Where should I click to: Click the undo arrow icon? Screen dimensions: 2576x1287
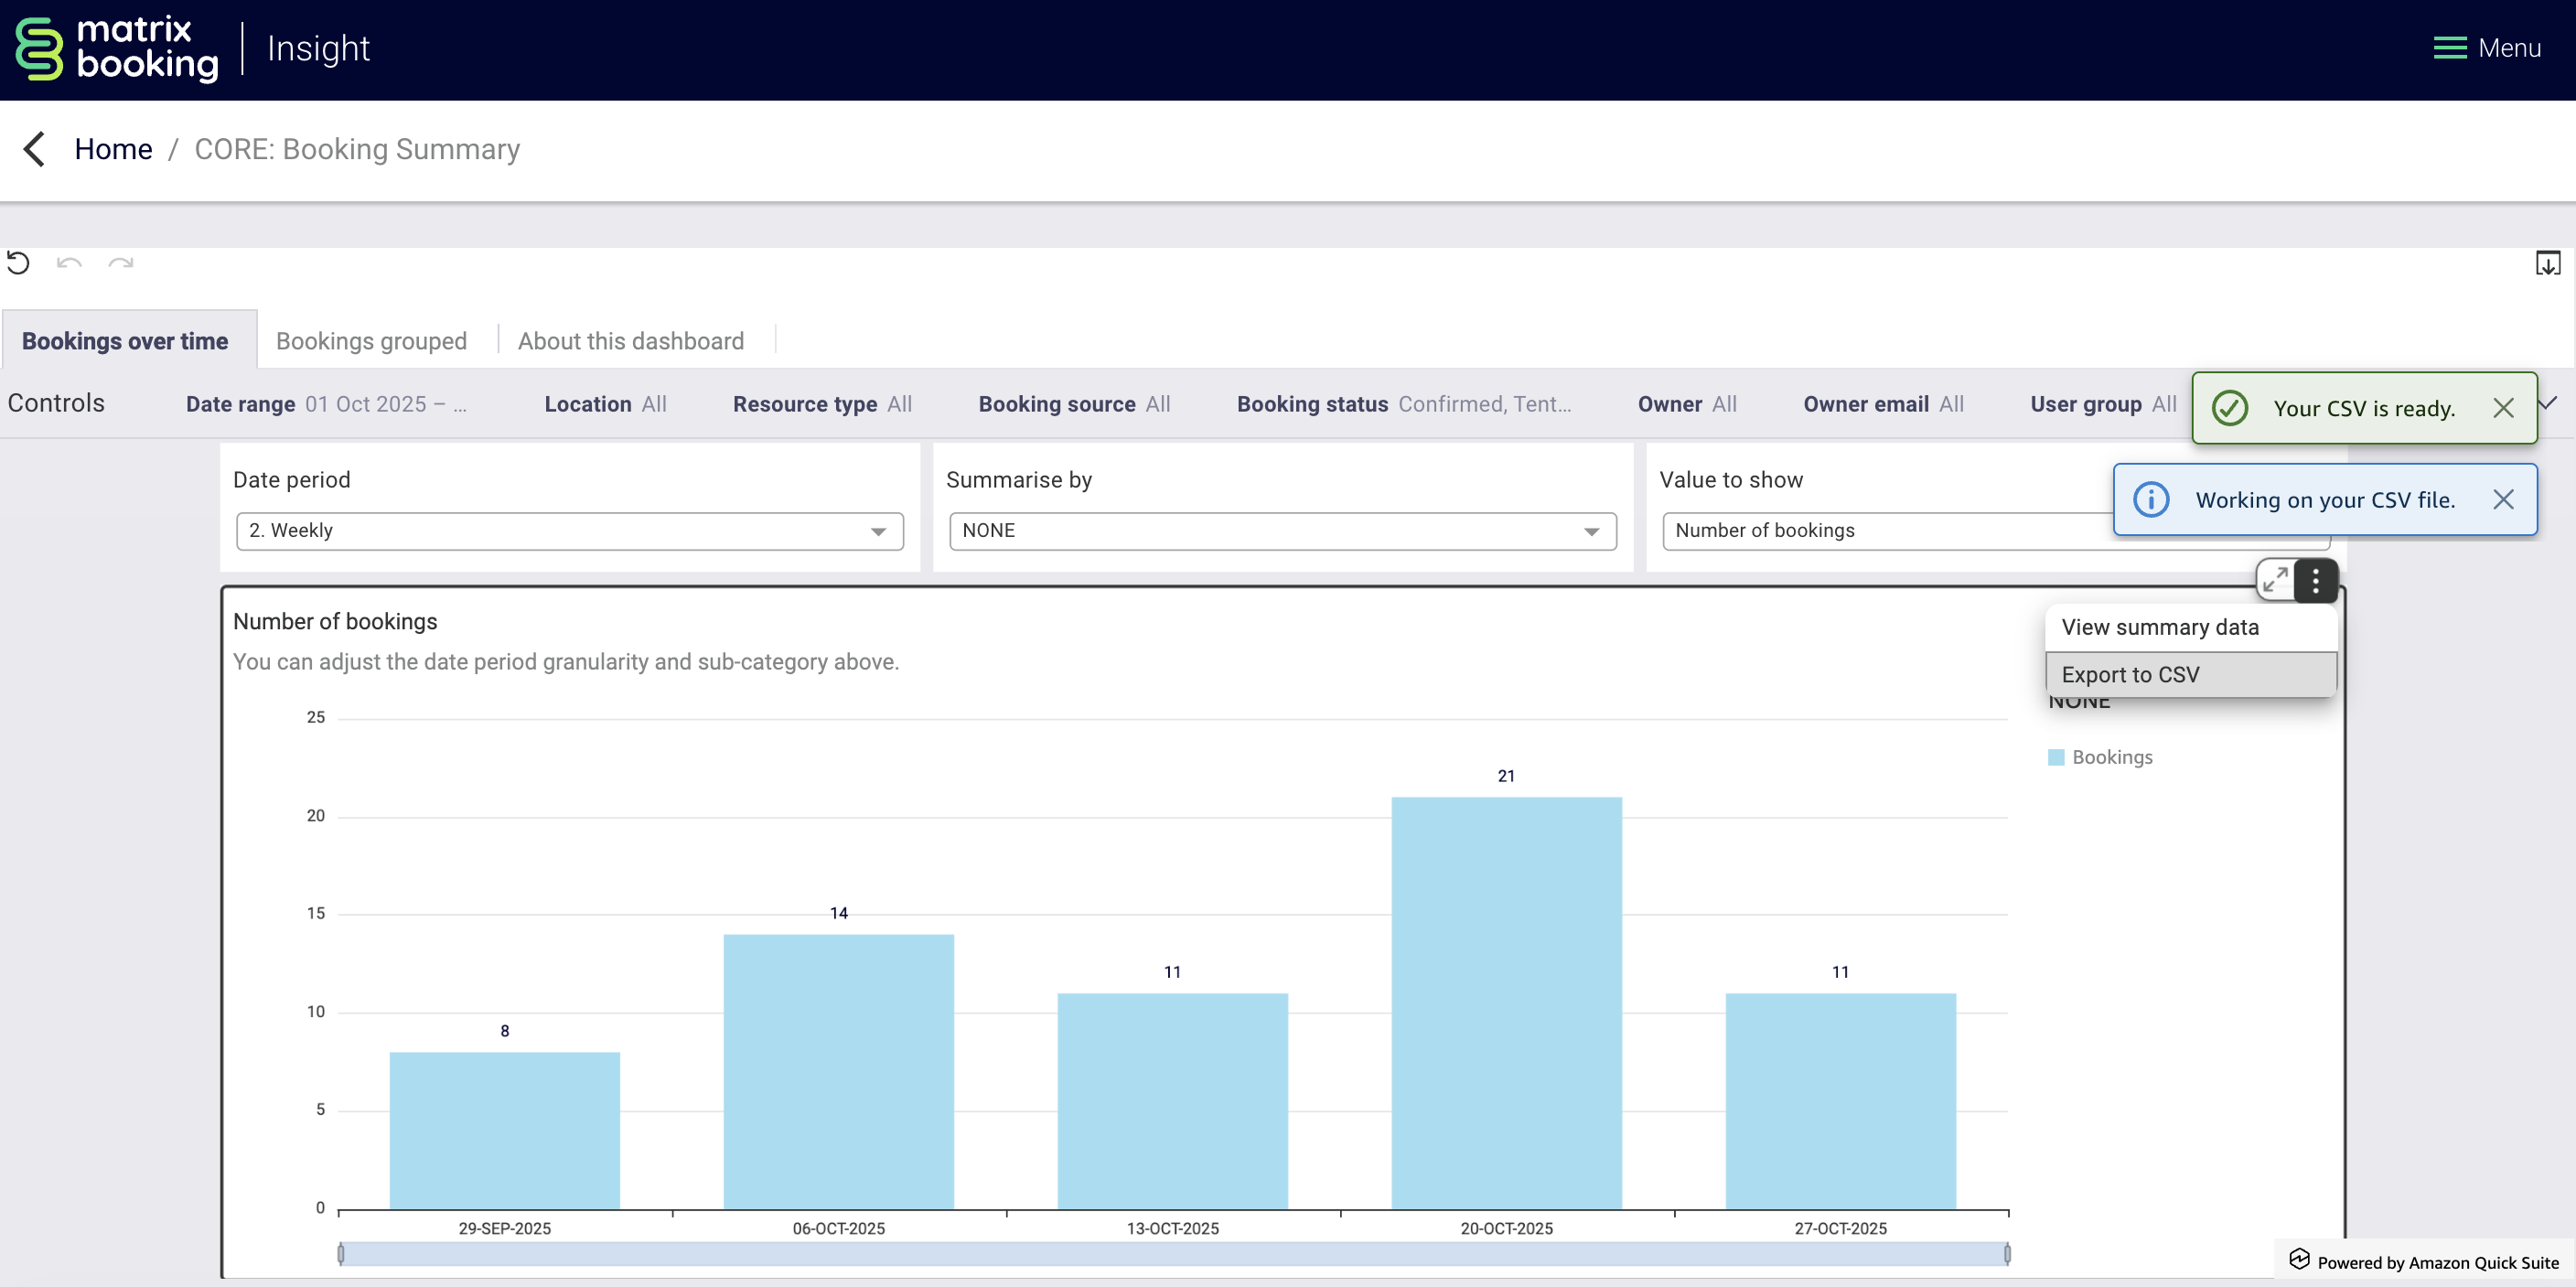click(69, 263)
